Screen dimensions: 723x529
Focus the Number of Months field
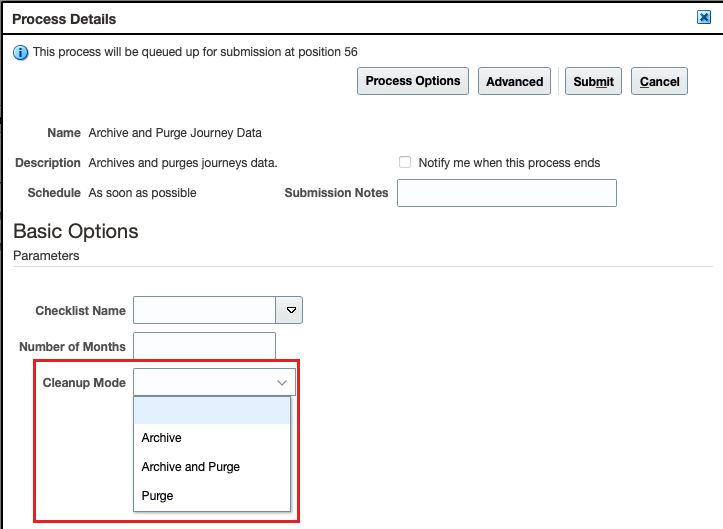204,346
